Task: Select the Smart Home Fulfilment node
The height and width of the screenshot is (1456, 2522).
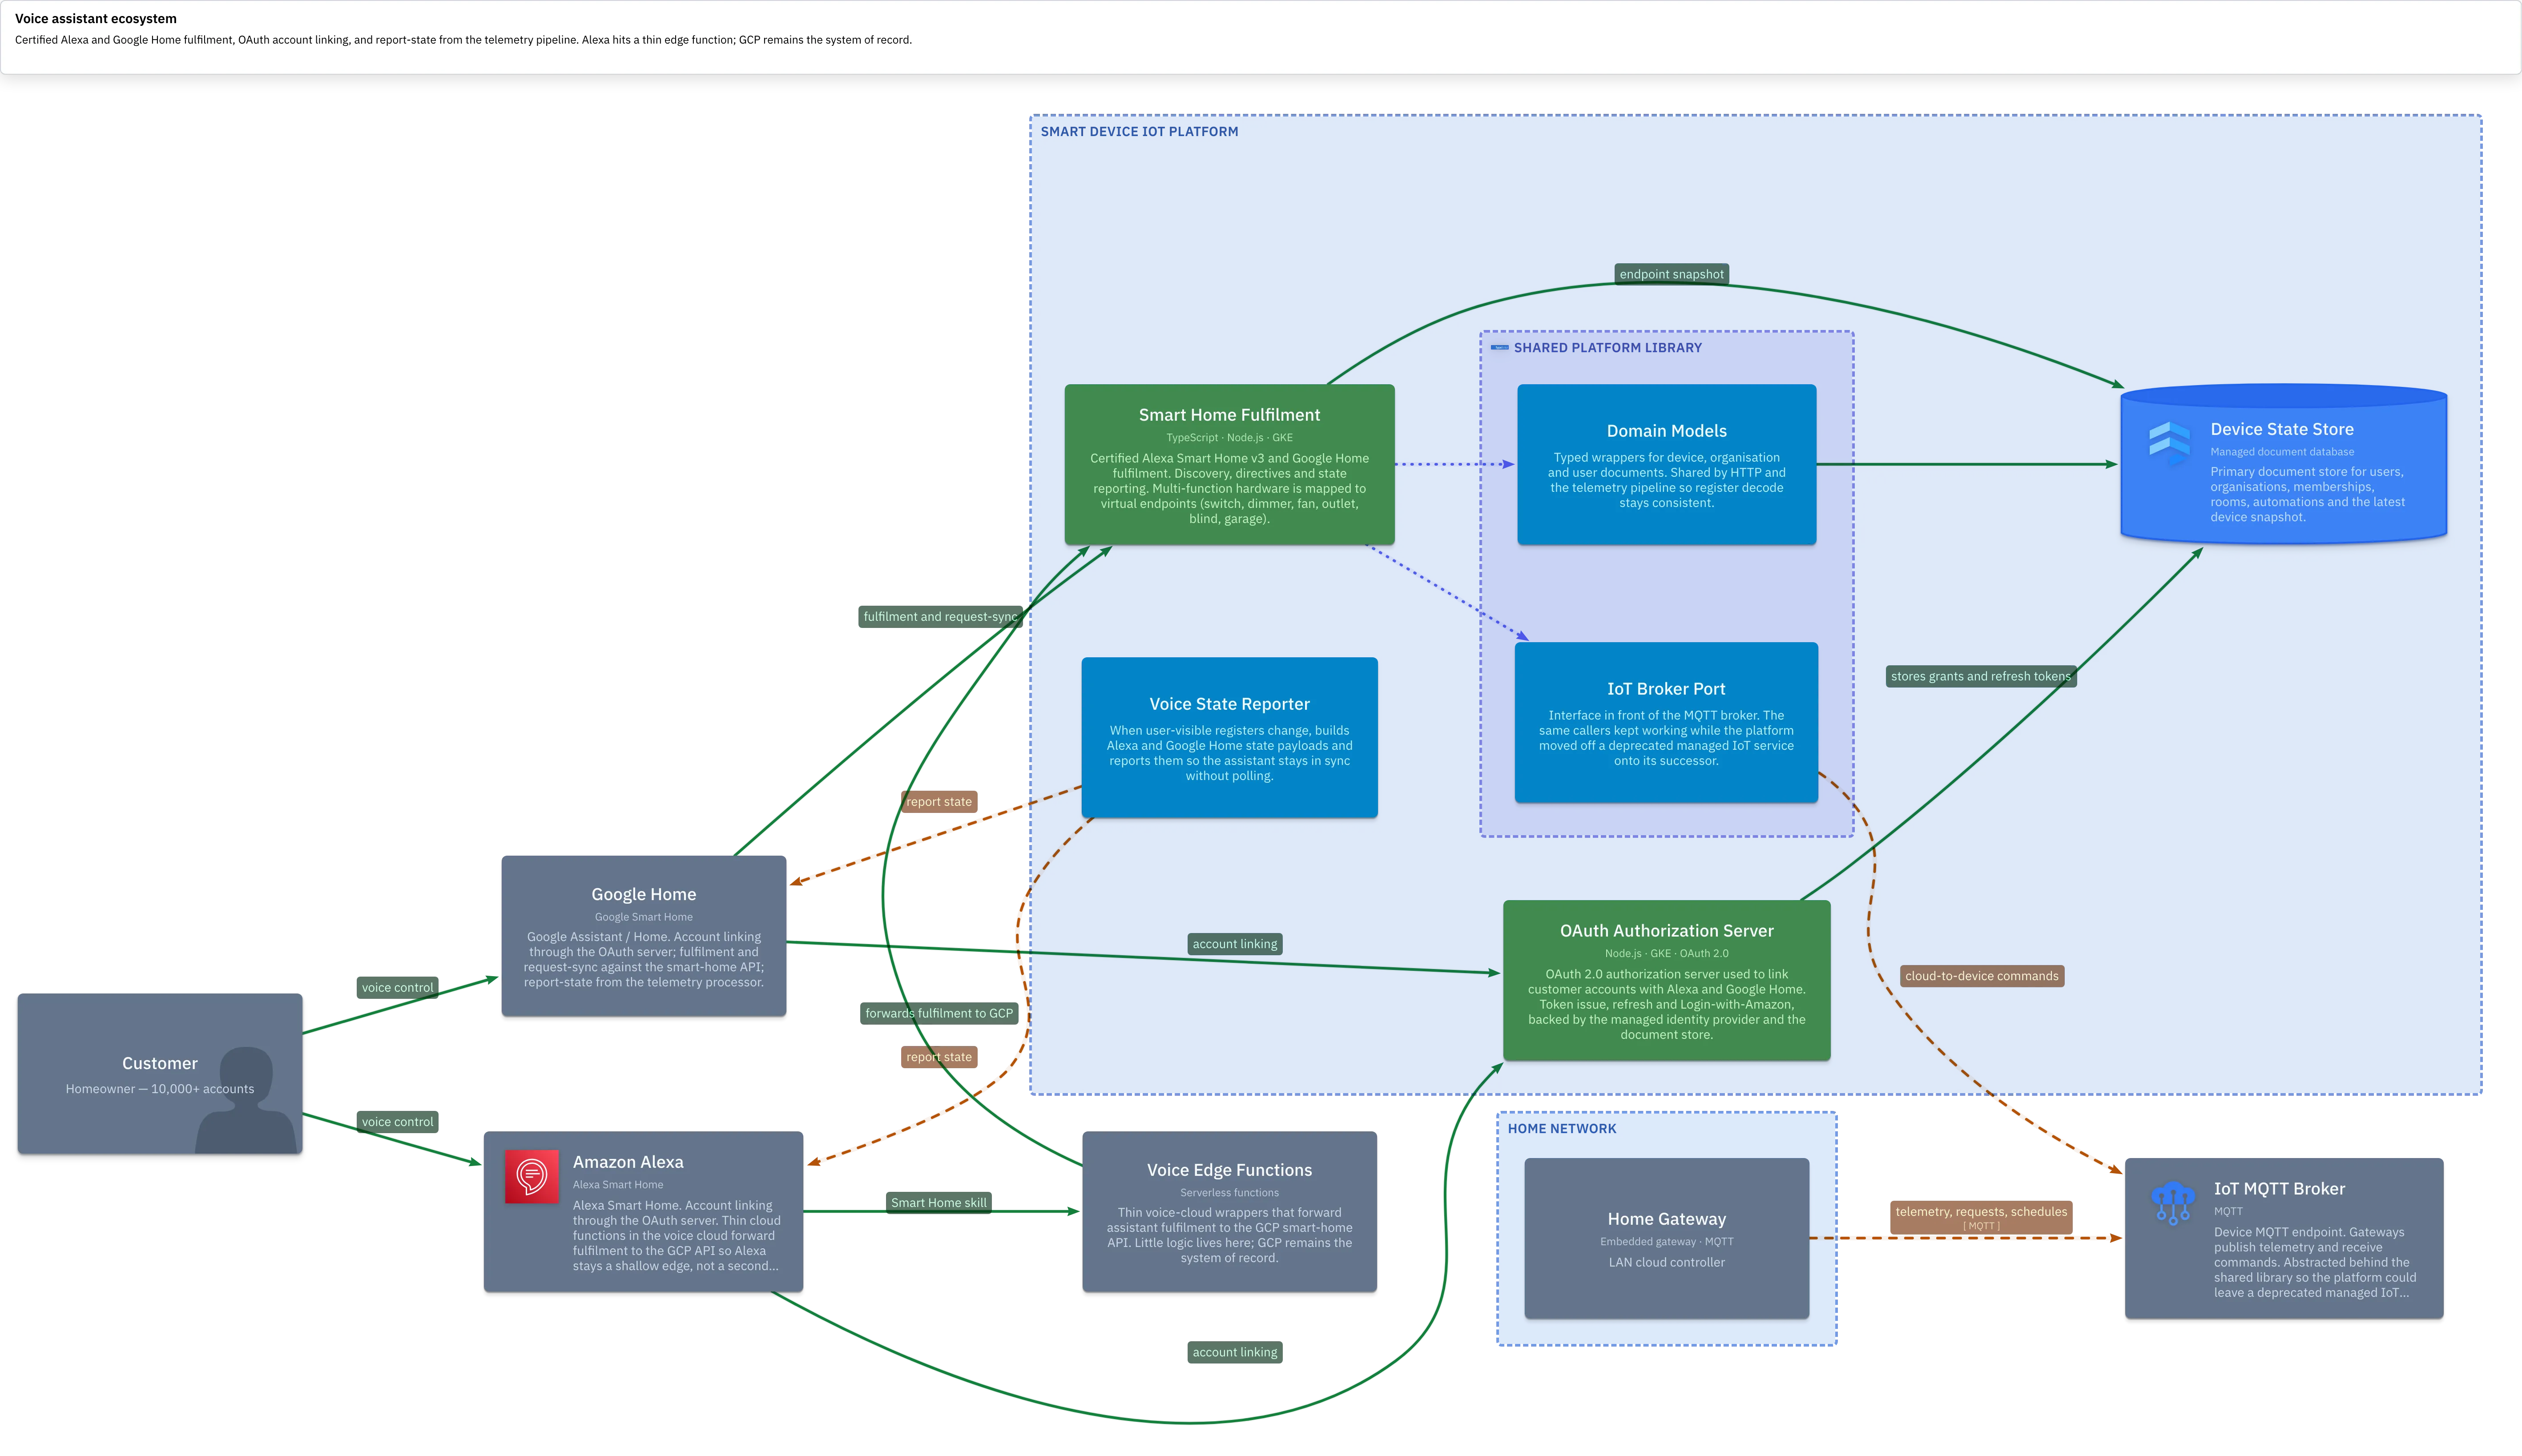Action: (1229, 465)
